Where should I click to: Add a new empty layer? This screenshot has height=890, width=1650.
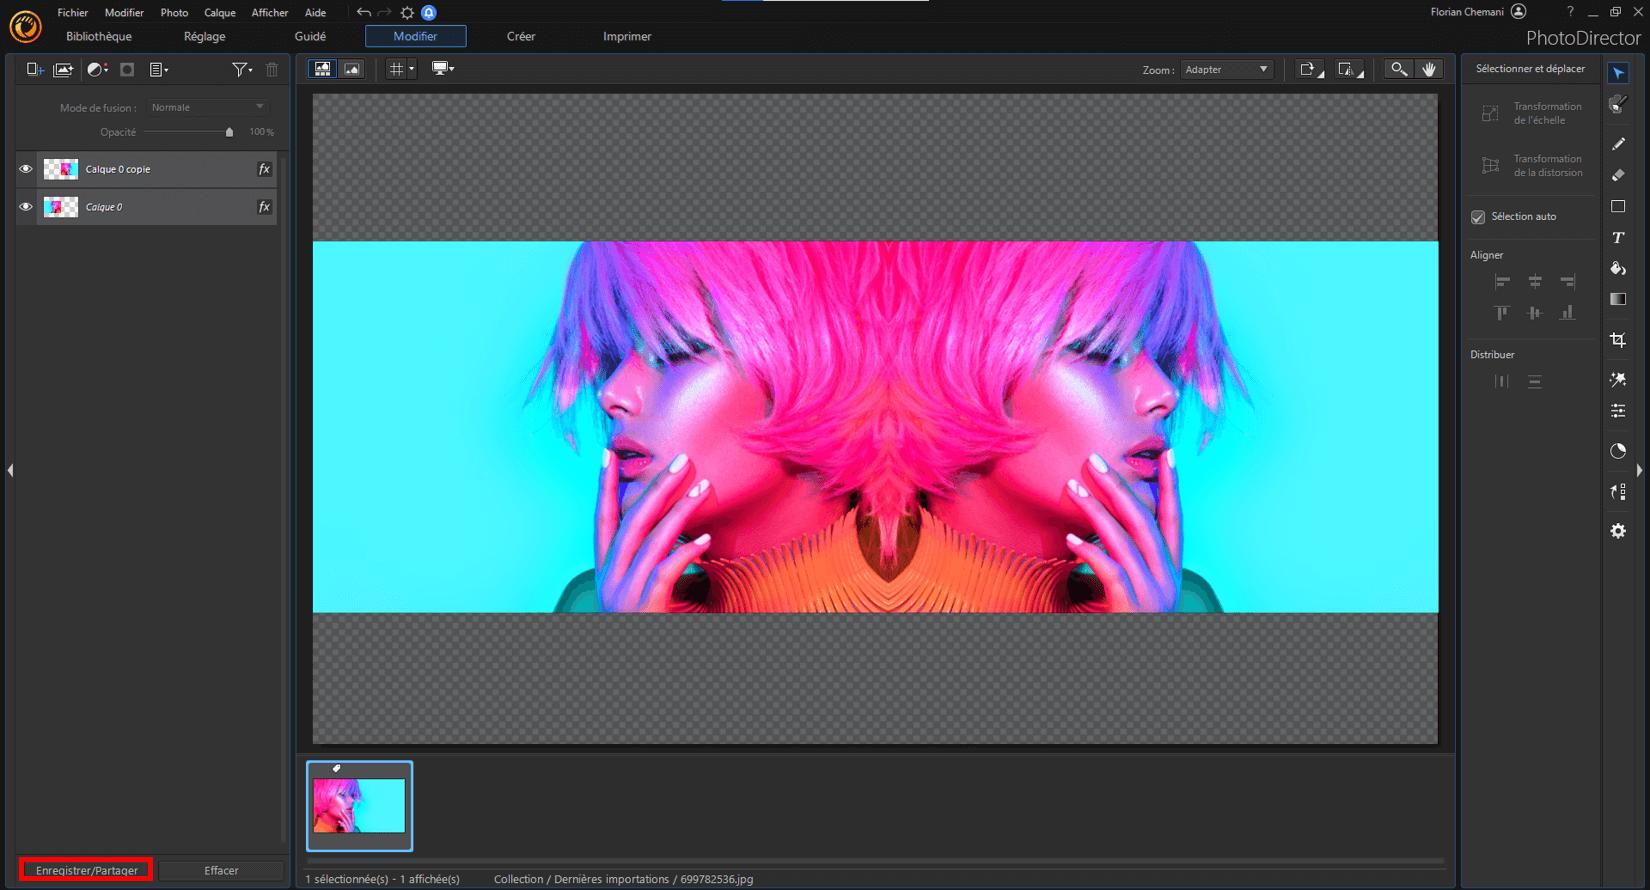point(34,69)
